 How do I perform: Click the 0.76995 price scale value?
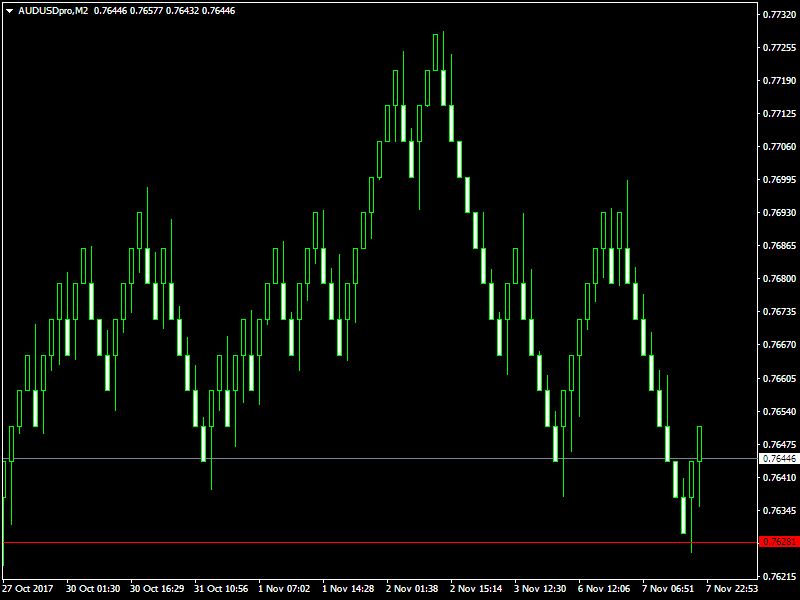coord(779,180)
